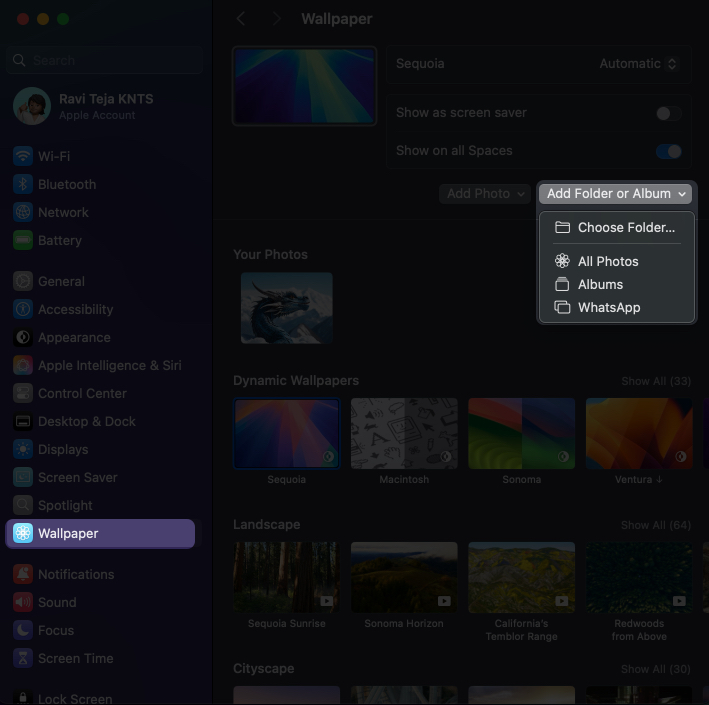
Task: Click the 'Dynamic Wallpapers' section heading
Action: click(x=296, y=381)
